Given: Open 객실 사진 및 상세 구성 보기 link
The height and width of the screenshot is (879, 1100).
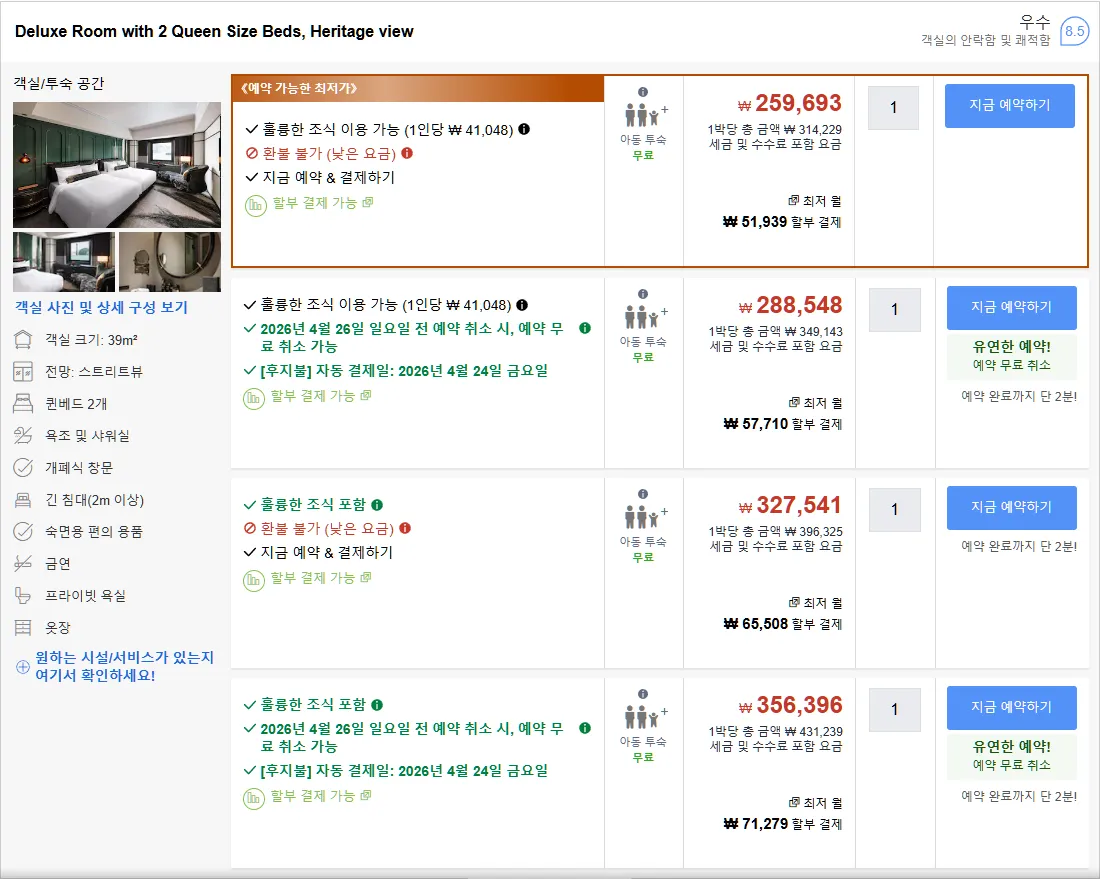Looking at the screenshot, I should point(102,307).
